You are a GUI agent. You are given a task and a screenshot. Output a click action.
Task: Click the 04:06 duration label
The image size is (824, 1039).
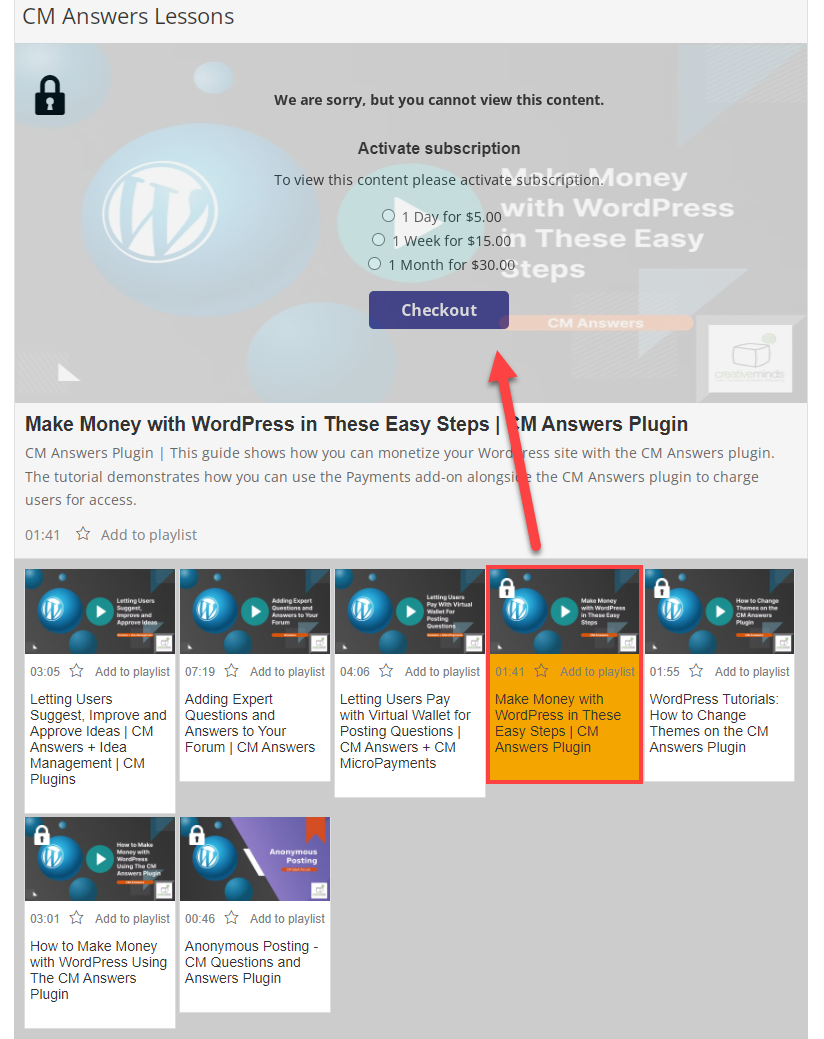point(355,671)
